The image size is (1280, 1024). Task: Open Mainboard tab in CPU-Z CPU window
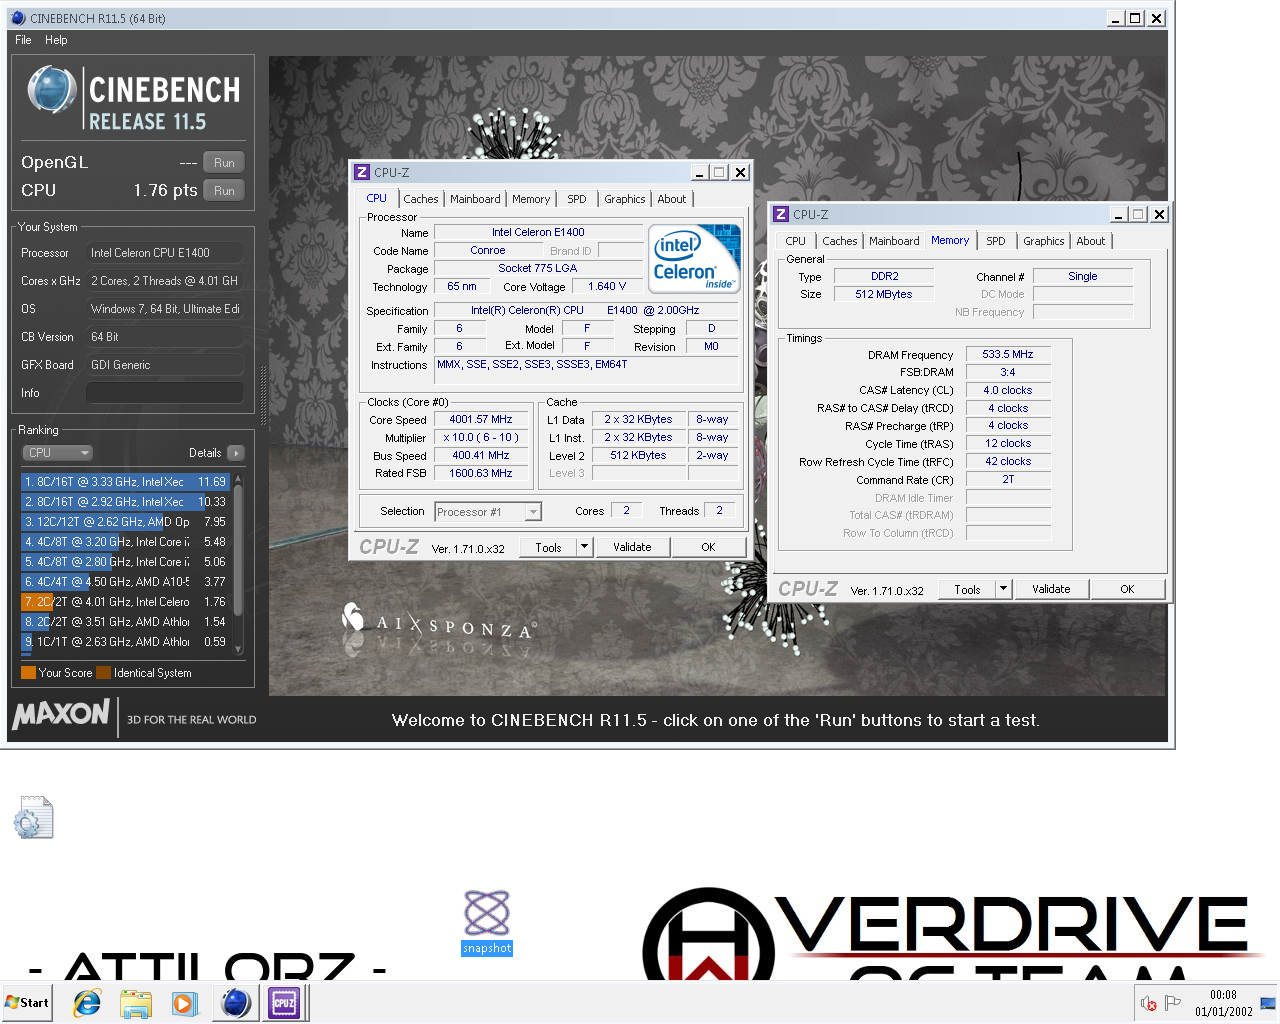click(475, 199)
